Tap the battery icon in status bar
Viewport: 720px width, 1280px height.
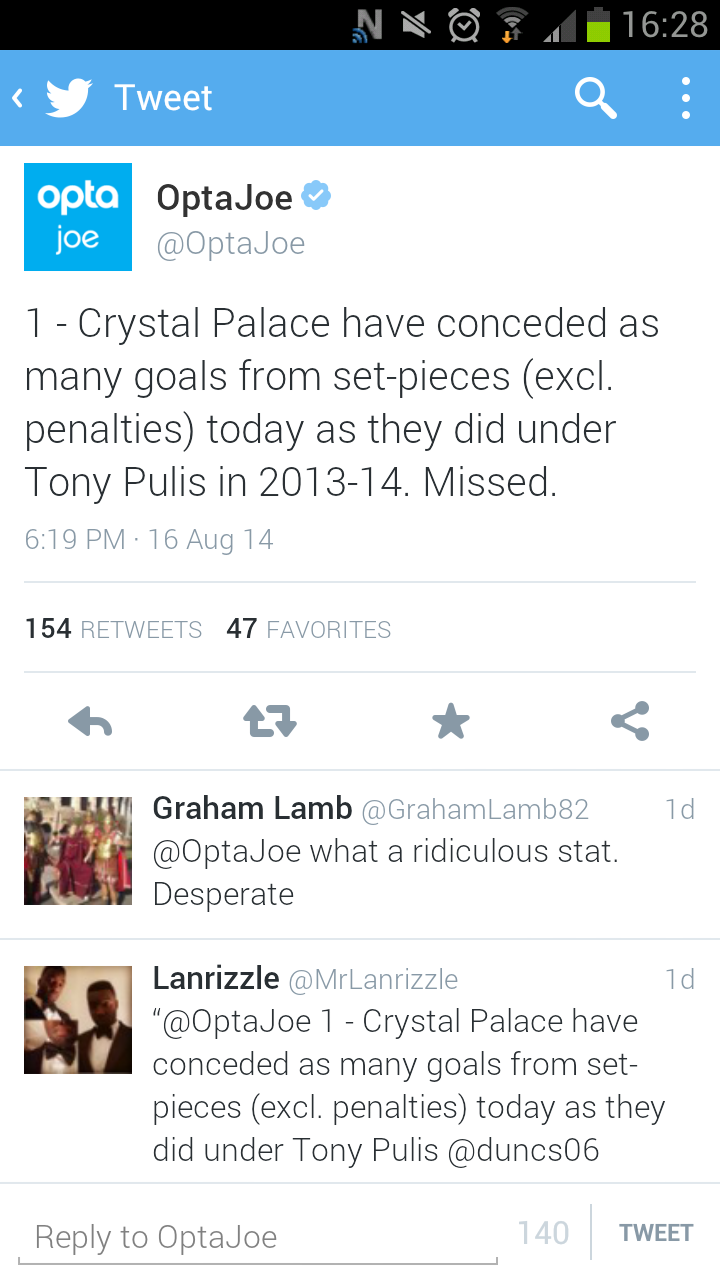pyautogui.click(x=598, y=24)
